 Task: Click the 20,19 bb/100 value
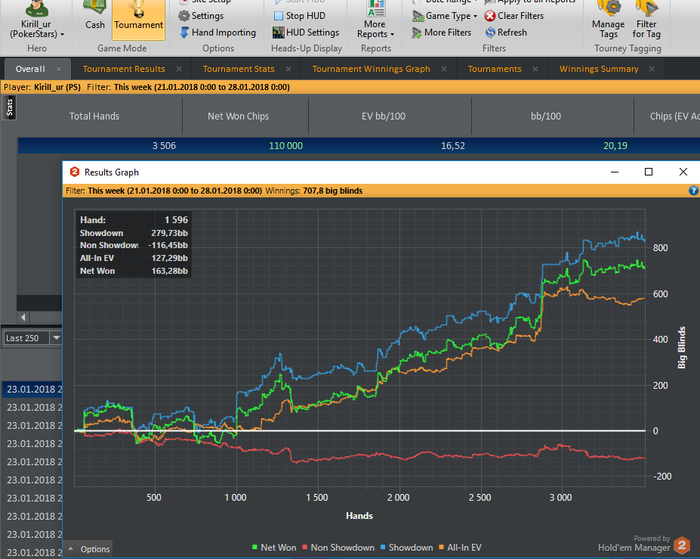click(615, 146)
